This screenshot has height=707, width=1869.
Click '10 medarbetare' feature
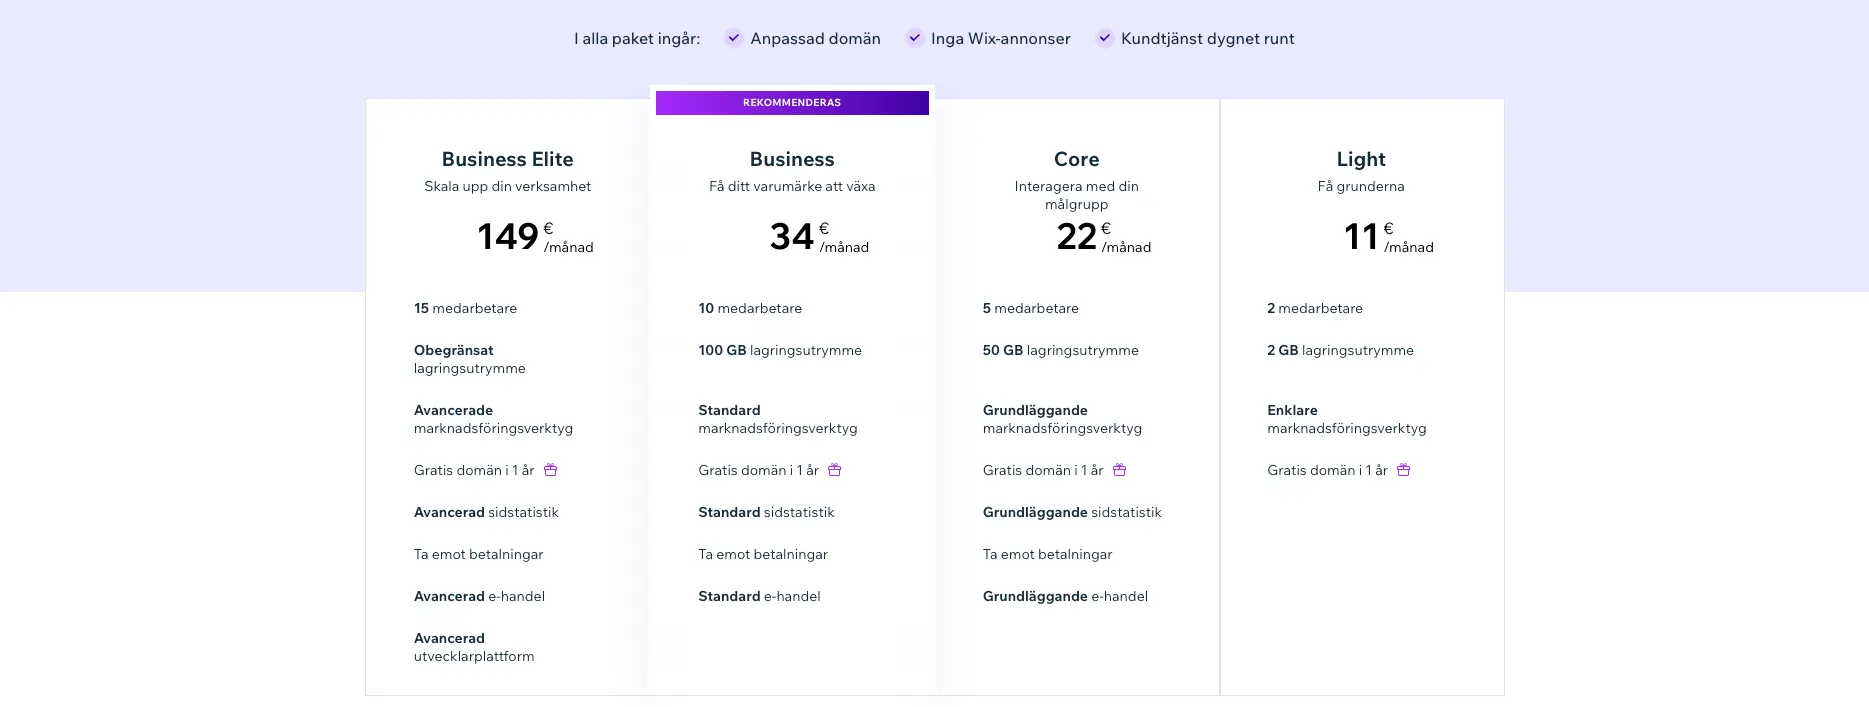coord(750,308)
